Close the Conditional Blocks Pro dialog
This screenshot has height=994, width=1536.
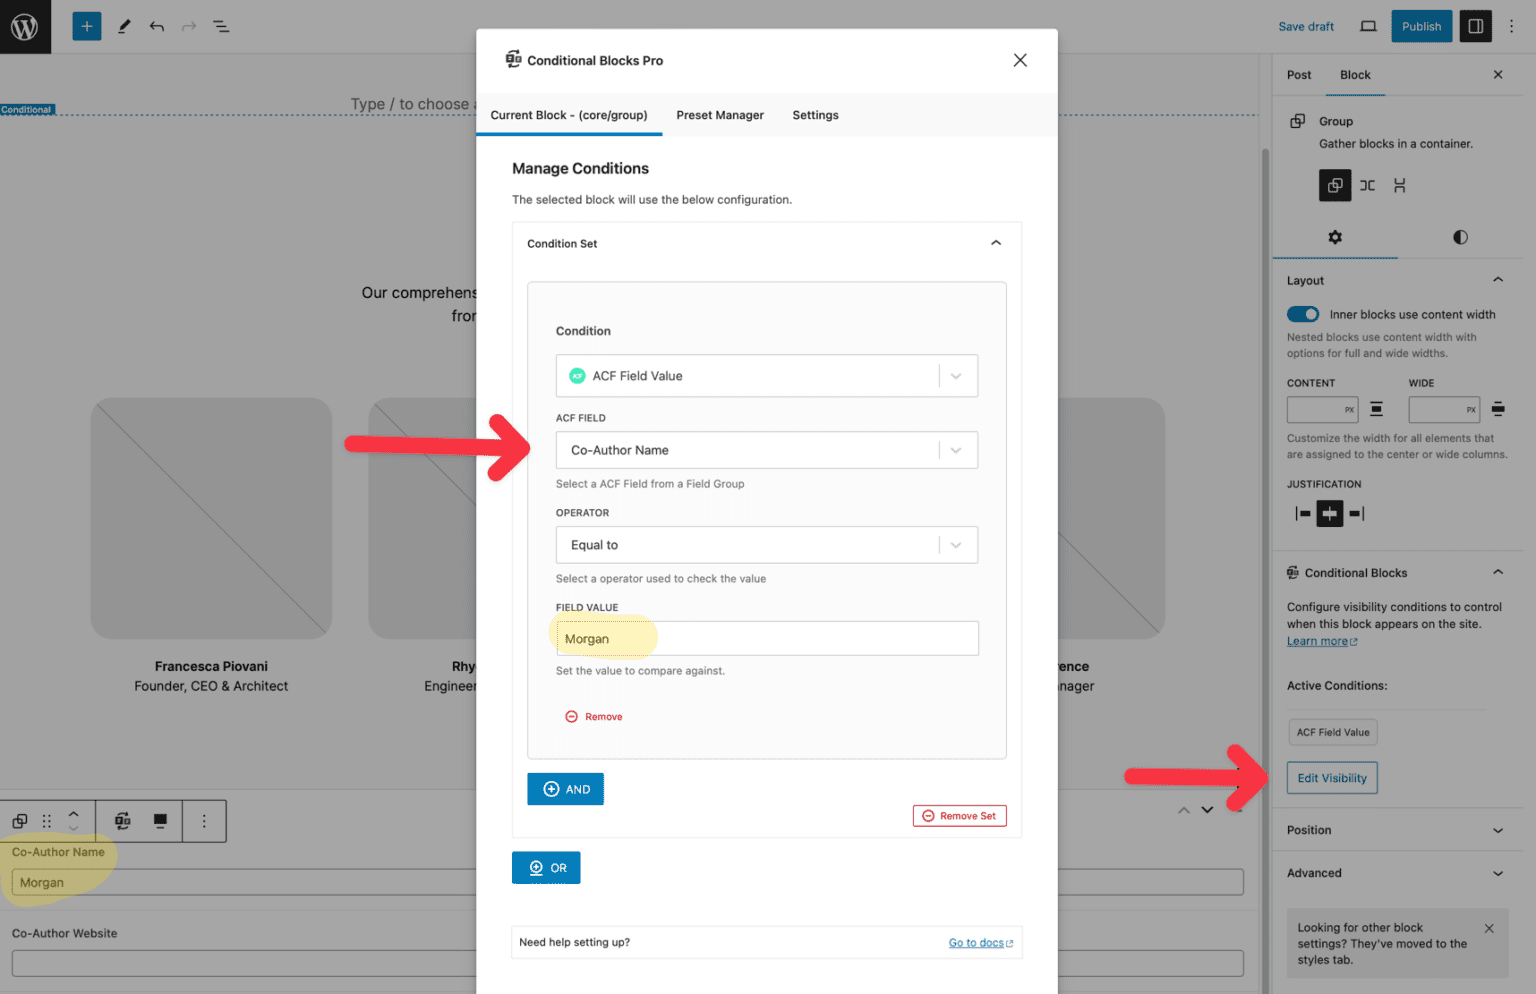(x=1020, y=60)
